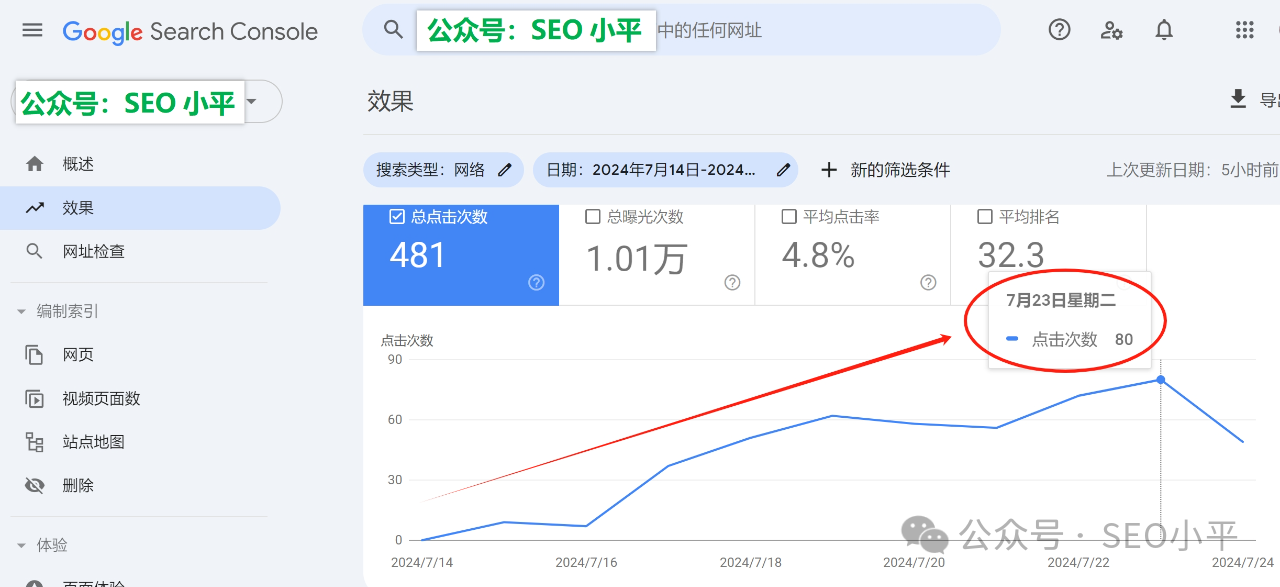Click the 效果 page heading
The image size is (1280, 587).
click(x=391, y=100)
